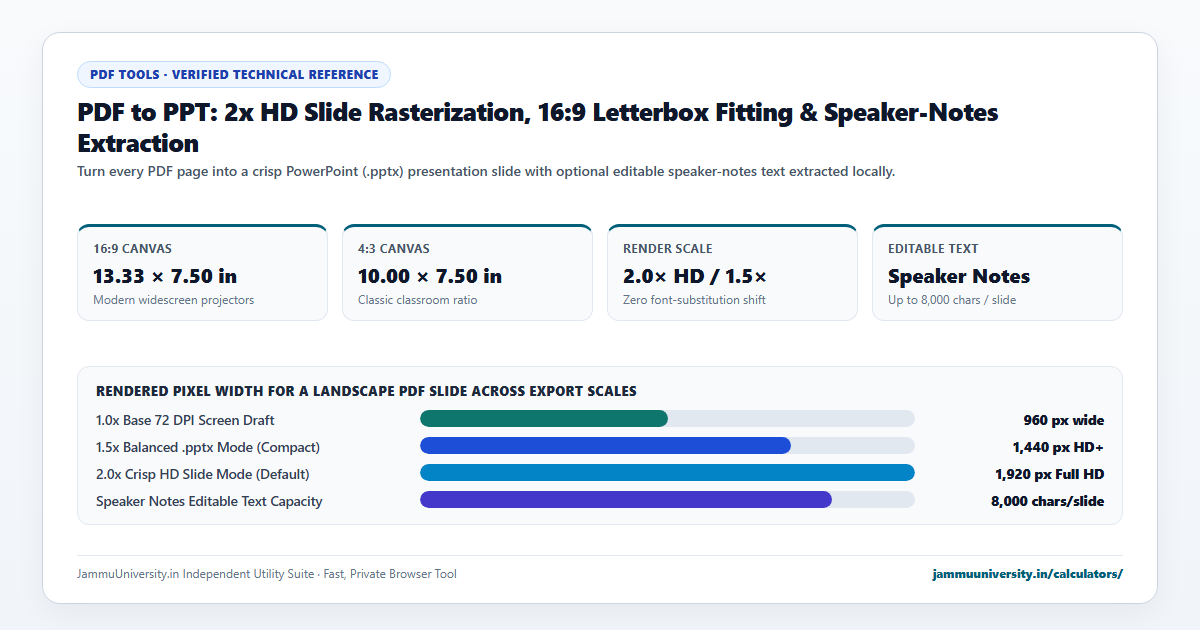Click the 'RENDER SCALE' card label
This screenshot has width=1200, height=630.
coord(668,249)
